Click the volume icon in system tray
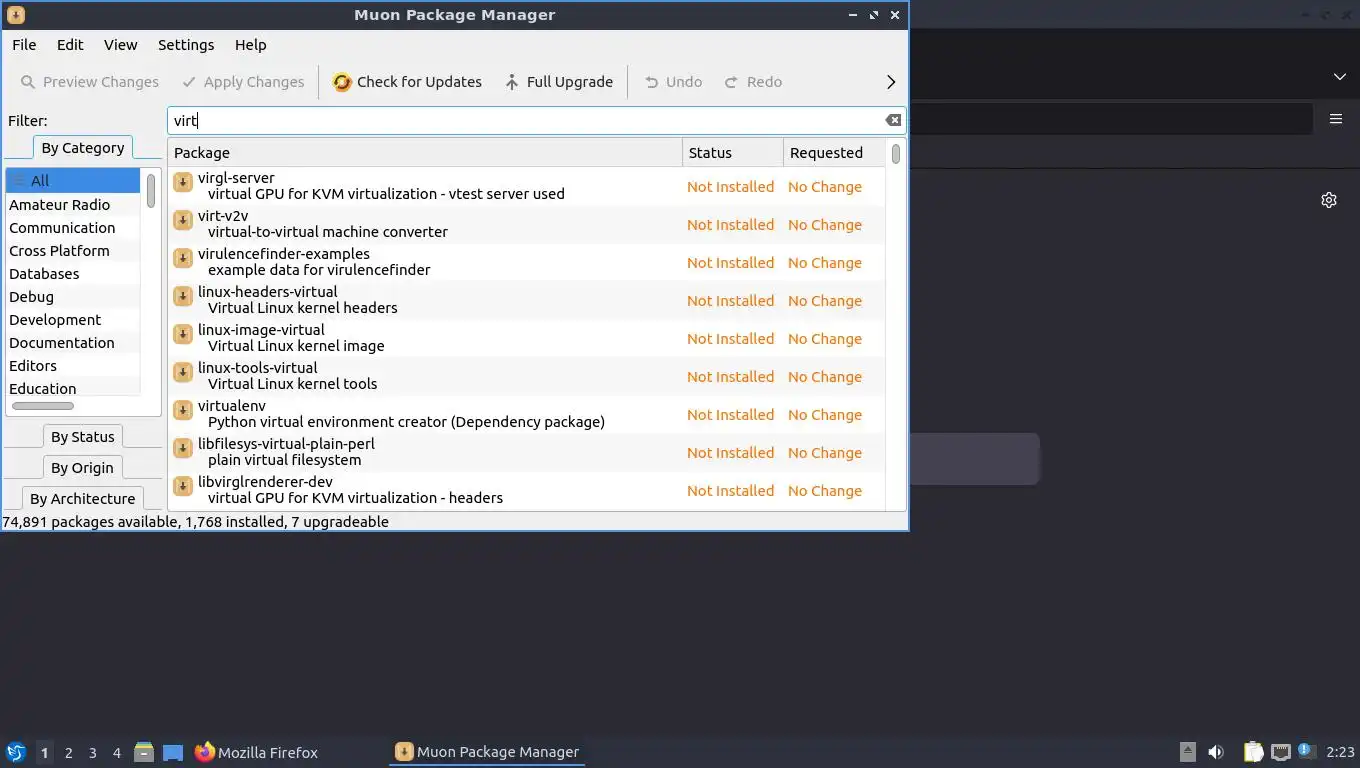This screenshot has width=1360, height=768. (x=1216, y=752)
